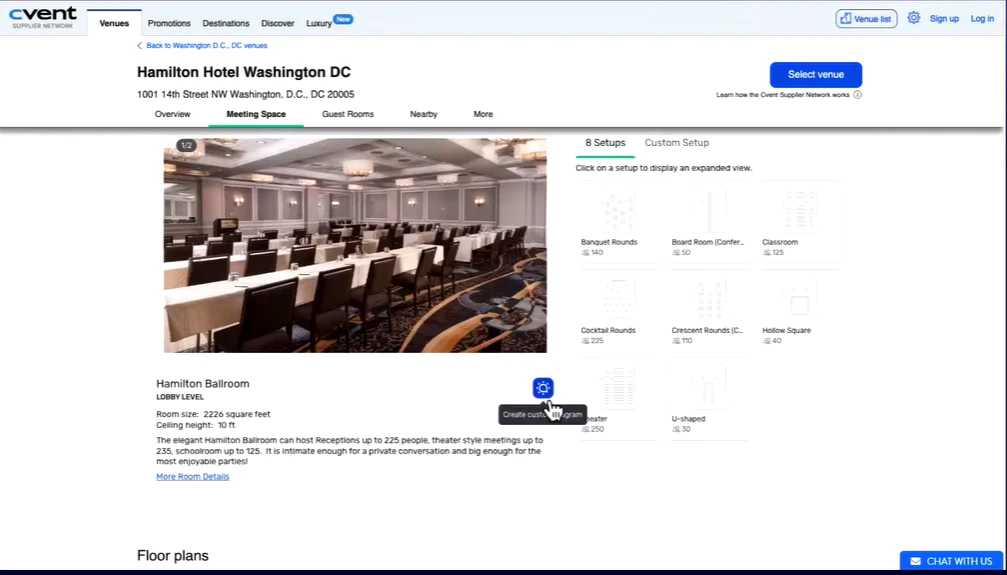Click the info icon beside Cvent Supplier Network works
Image resolution: width=1007 pixels, height=575 pixels.
tap(857, 94)
